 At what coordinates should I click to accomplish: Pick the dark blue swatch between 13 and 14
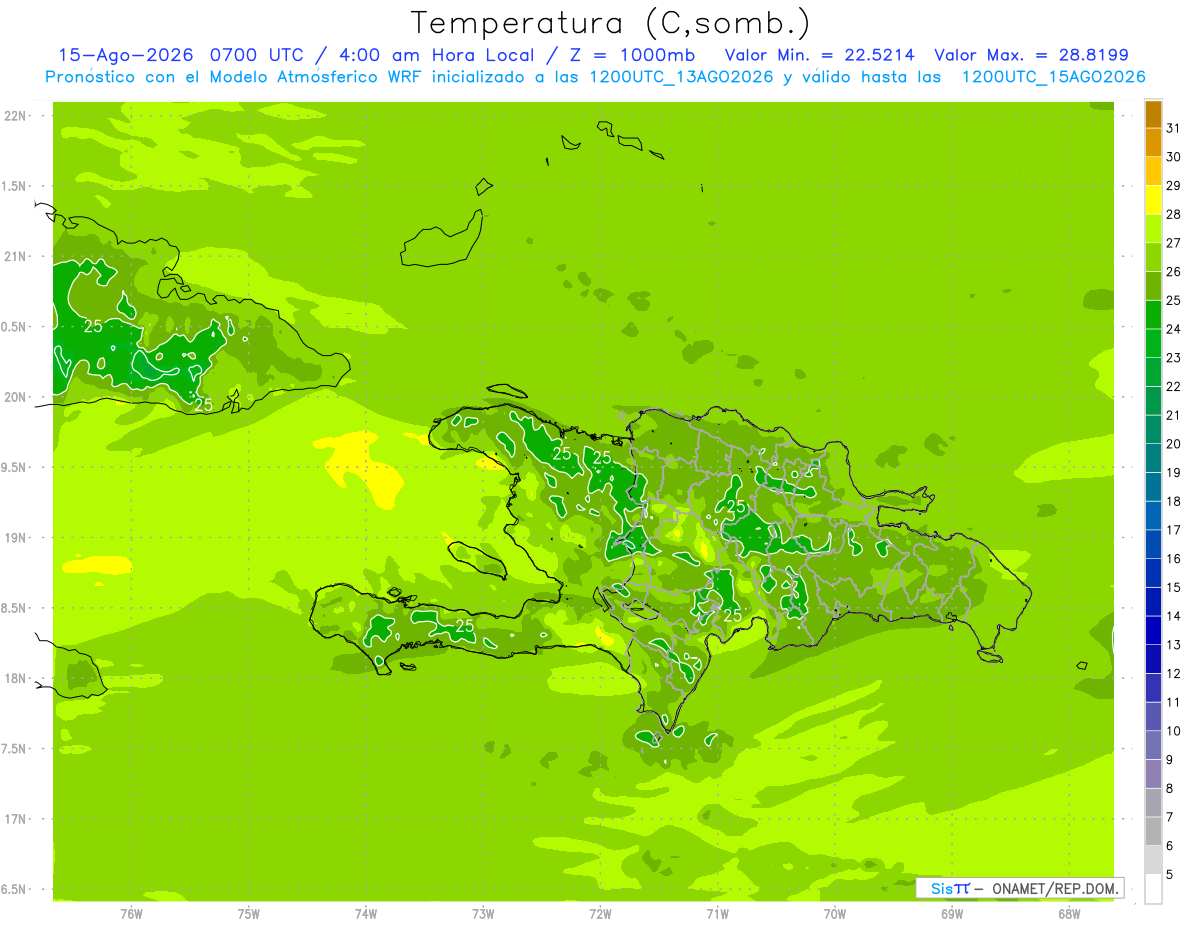[1154, 631]
